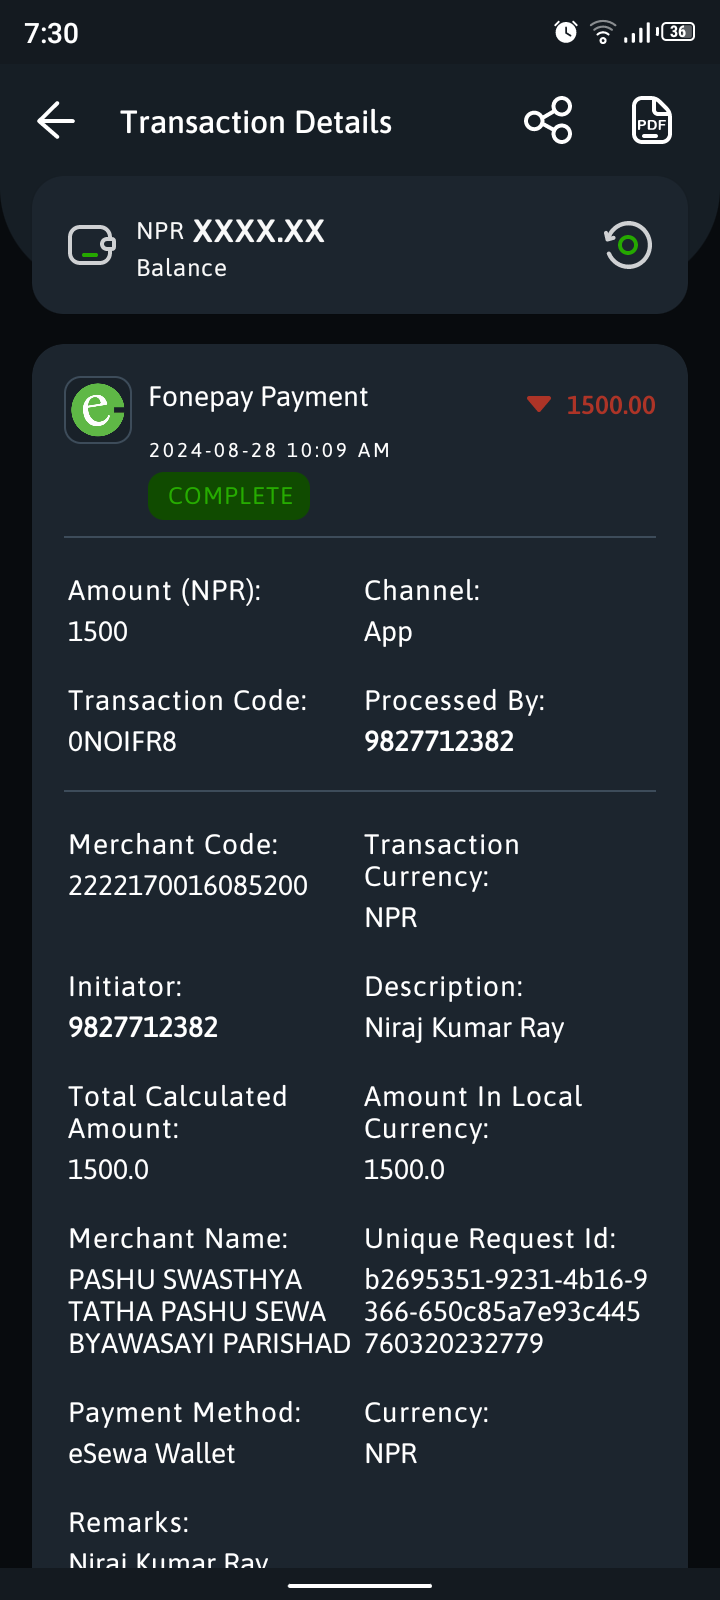The width and height of the screenshot is (720, 1600).
Task: Reveal balance with the refresh eye icon
Action: coord(627,245)
